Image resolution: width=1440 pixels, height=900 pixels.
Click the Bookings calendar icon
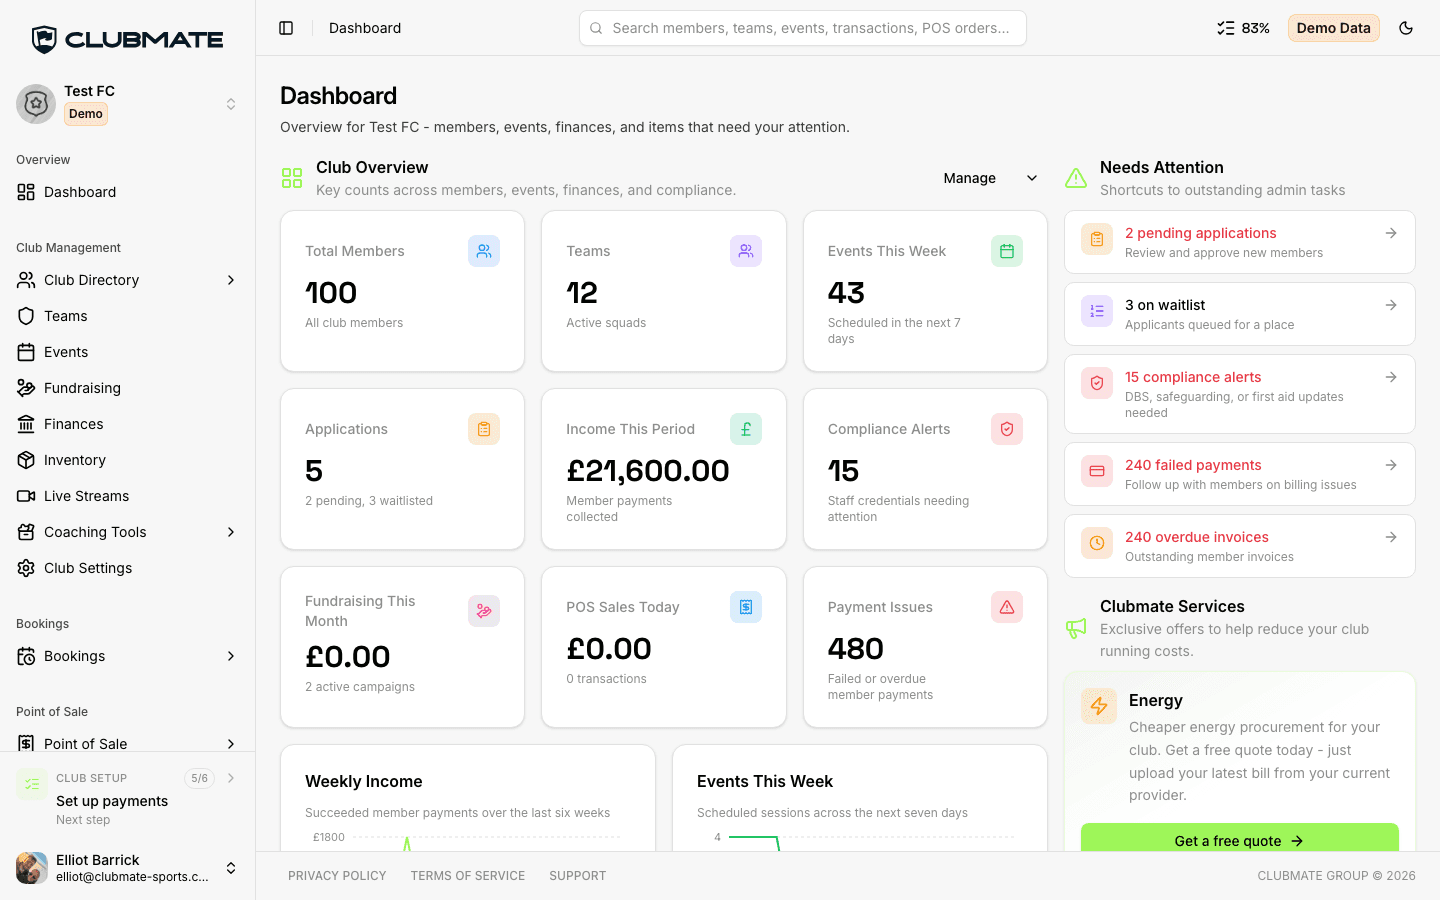[26, 656]
